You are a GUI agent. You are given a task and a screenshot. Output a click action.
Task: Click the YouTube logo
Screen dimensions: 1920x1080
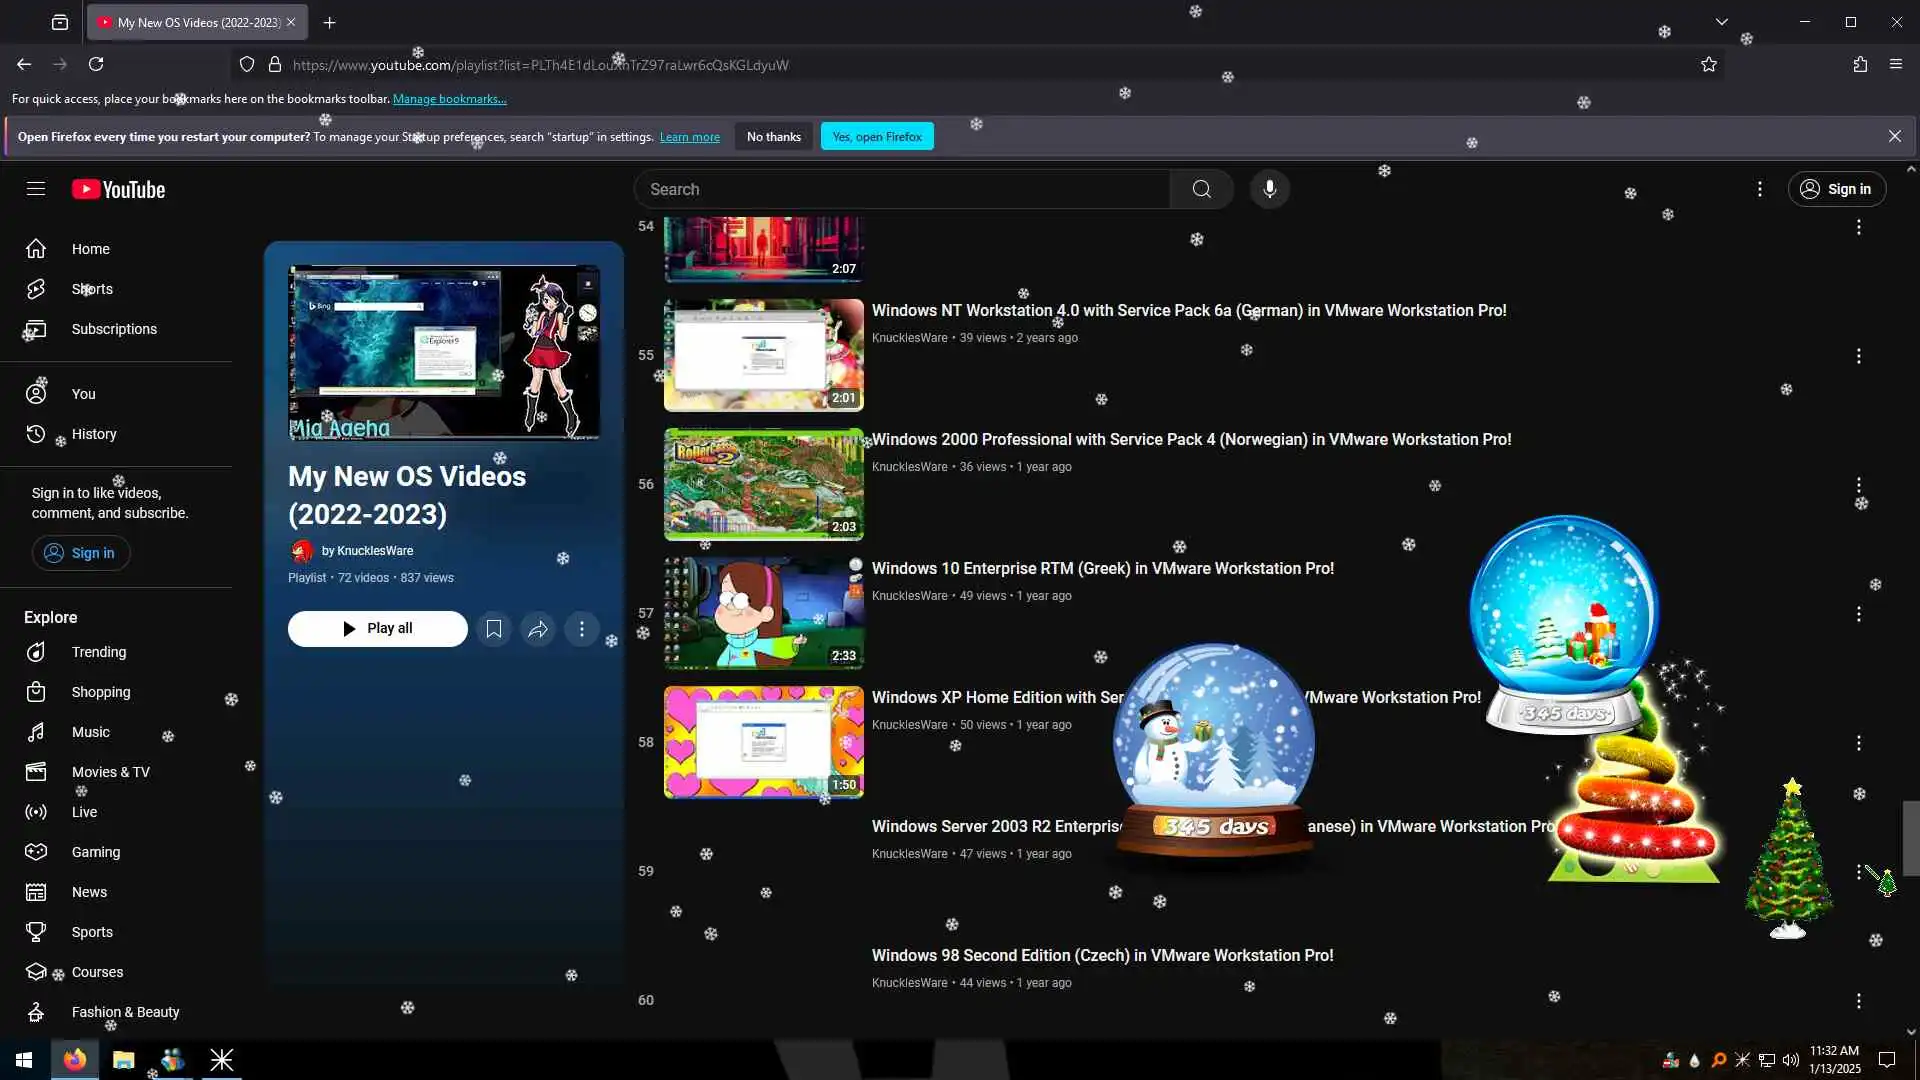[x=119, y=189]
